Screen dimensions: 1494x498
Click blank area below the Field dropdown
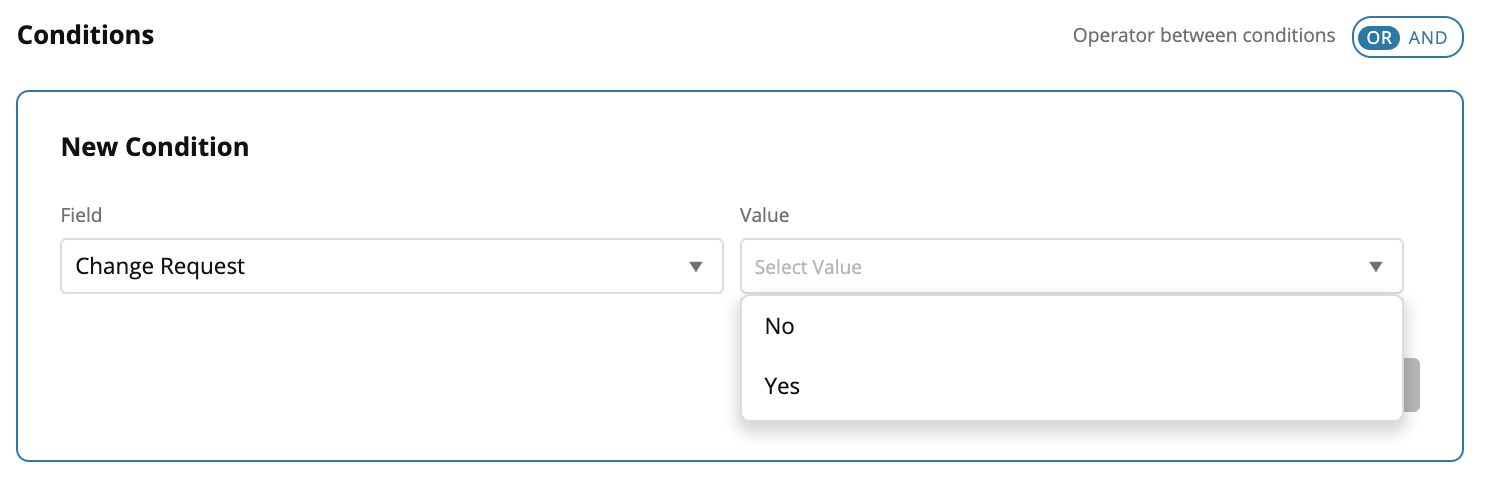[x=391, y=370]
